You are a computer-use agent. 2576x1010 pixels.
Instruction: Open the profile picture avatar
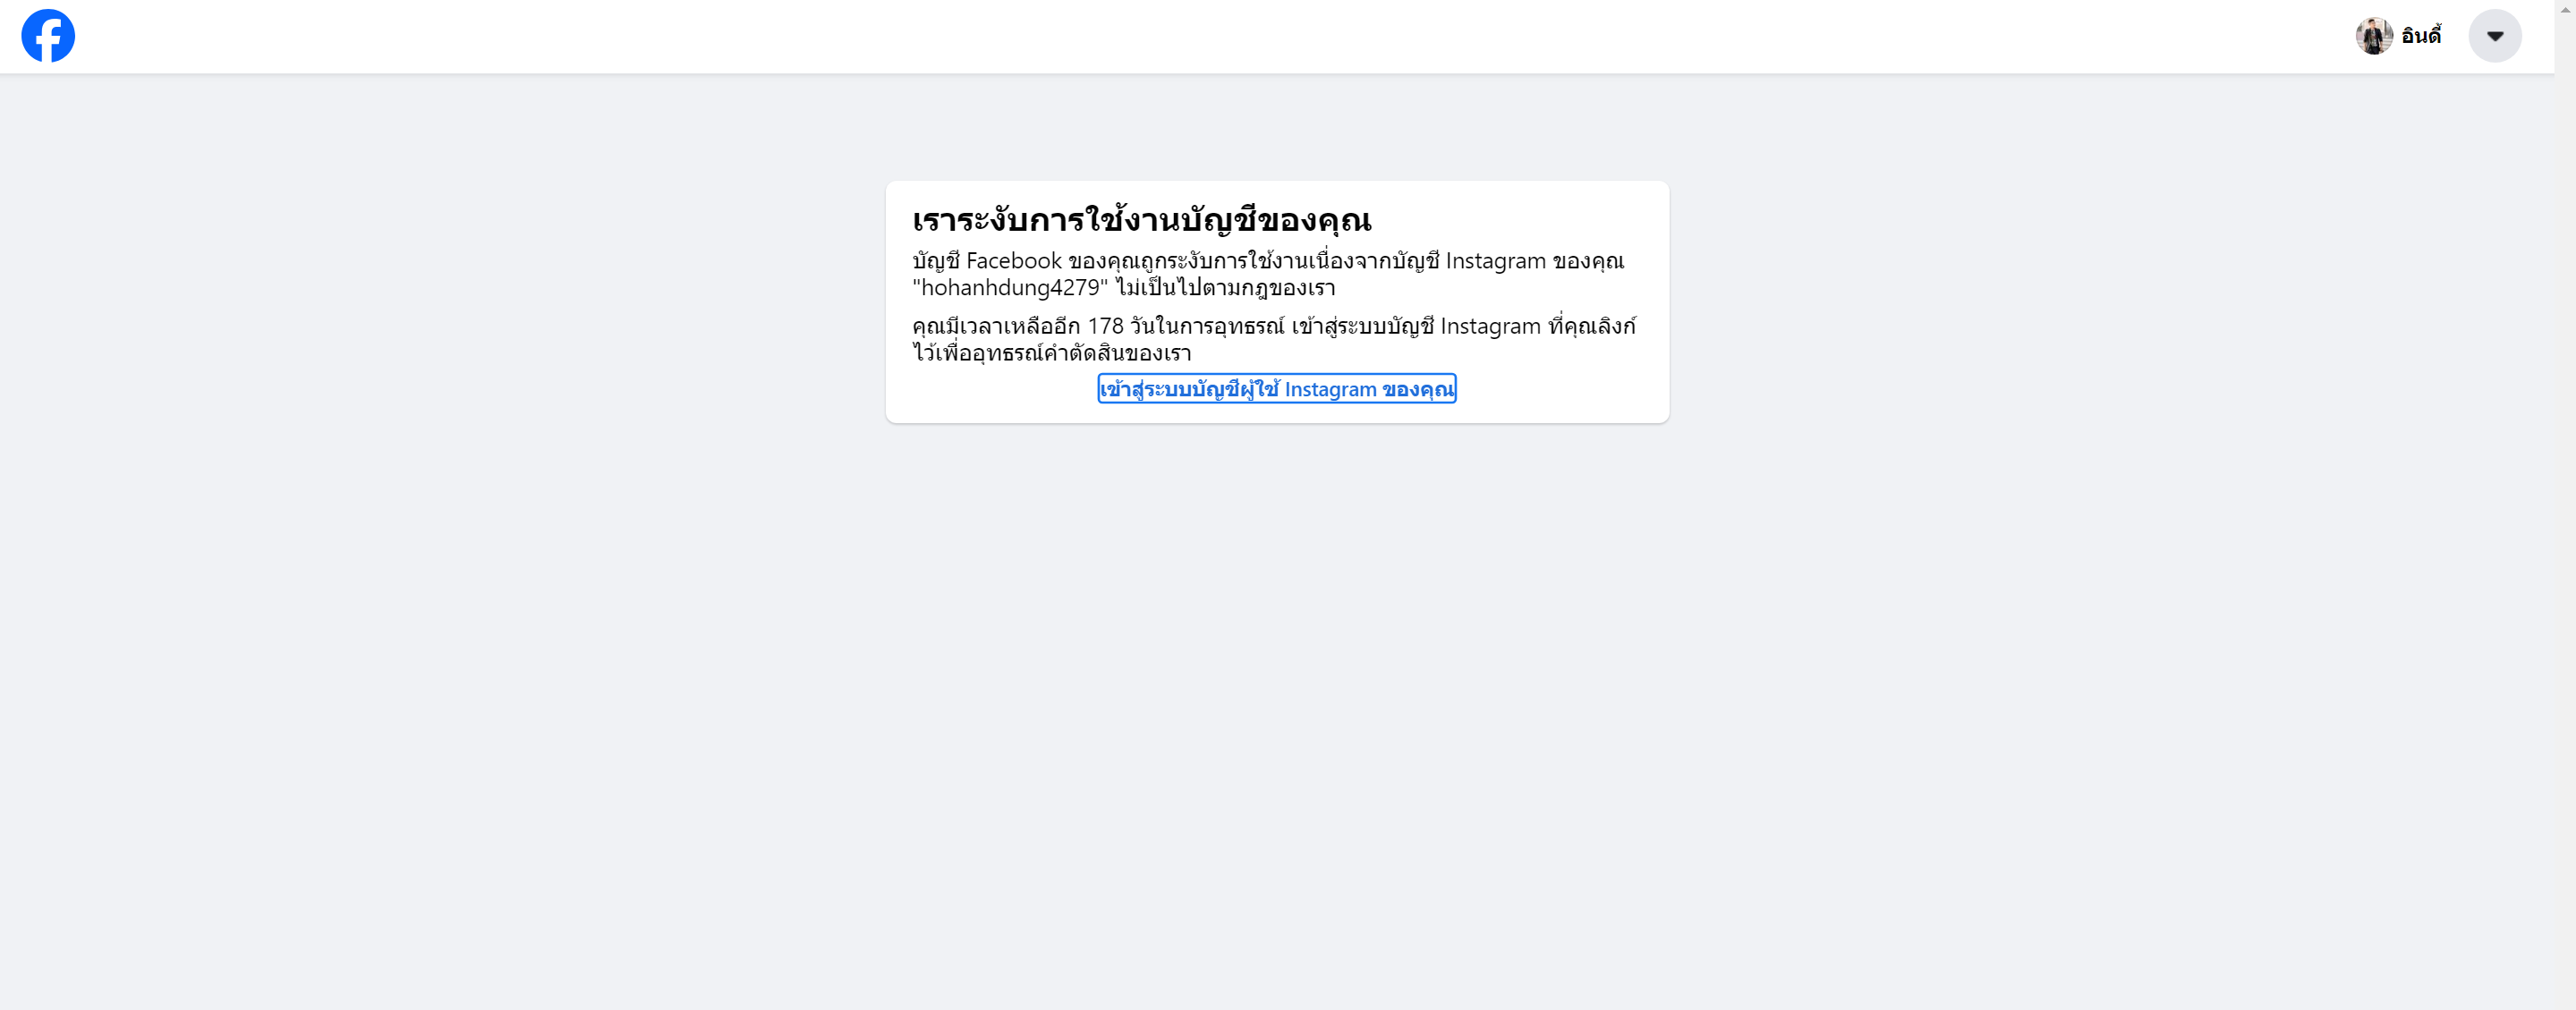(x=2374, y=36)
